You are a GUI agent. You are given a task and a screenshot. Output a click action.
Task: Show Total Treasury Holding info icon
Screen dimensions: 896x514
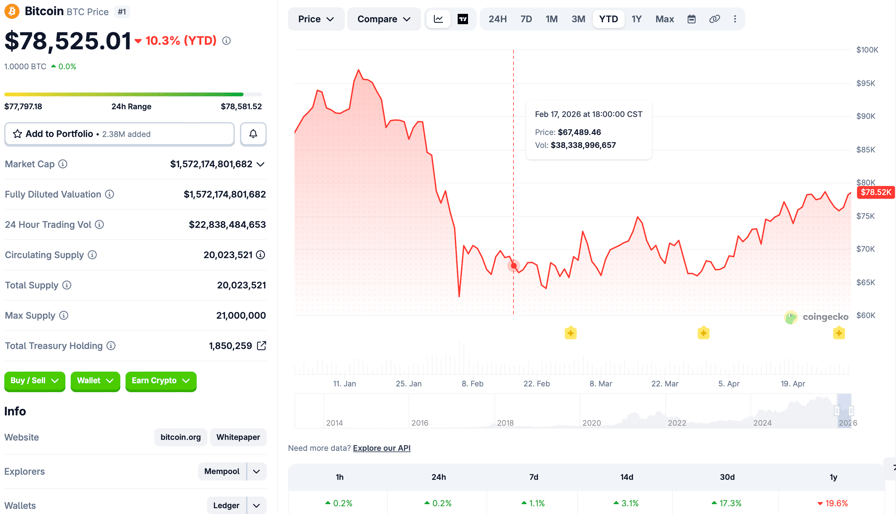pyautogui.click(x=111, y=346)
